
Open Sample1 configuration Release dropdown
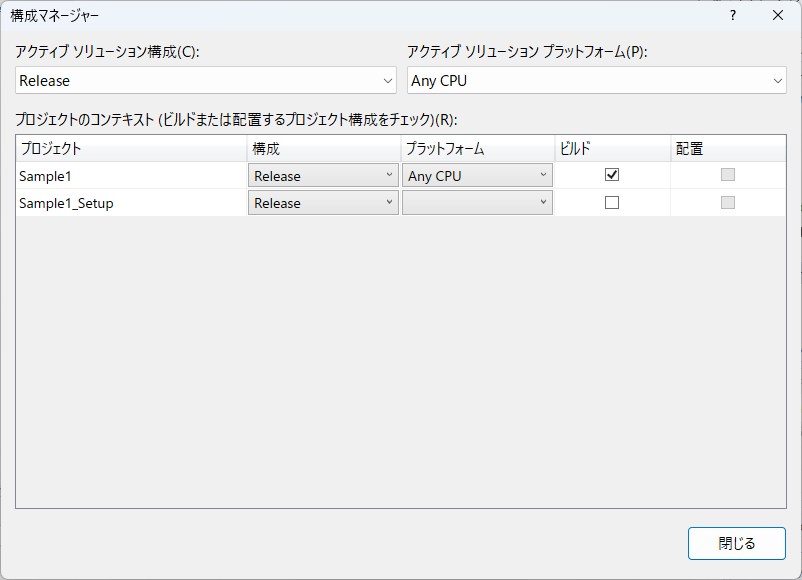[x=323, y=176]
